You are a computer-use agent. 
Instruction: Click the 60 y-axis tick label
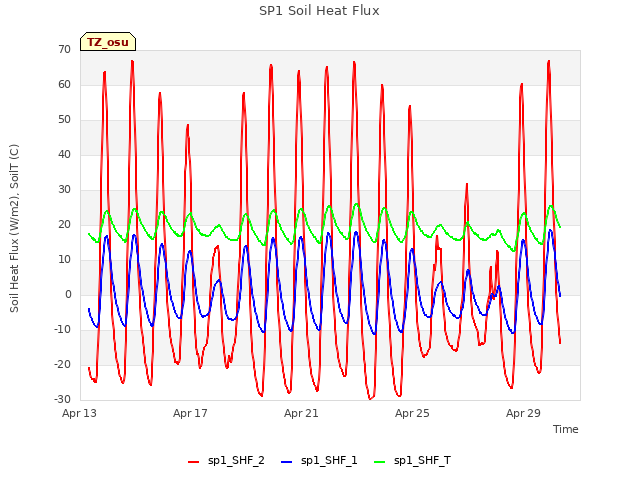point(64,85)
